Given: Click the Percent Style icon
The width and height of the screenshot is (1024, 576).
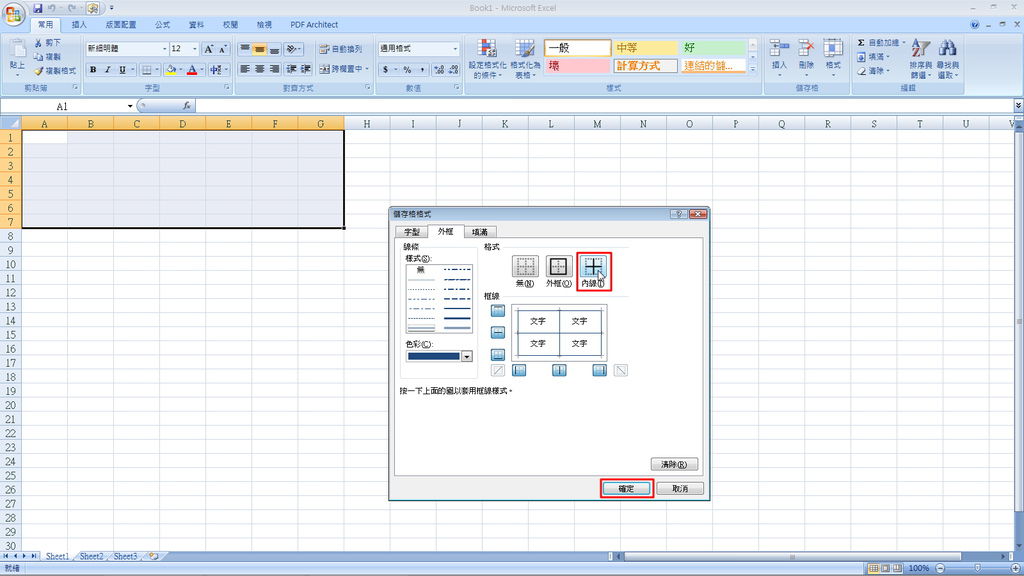Looking at the screenshot, I should click(407, 69).
